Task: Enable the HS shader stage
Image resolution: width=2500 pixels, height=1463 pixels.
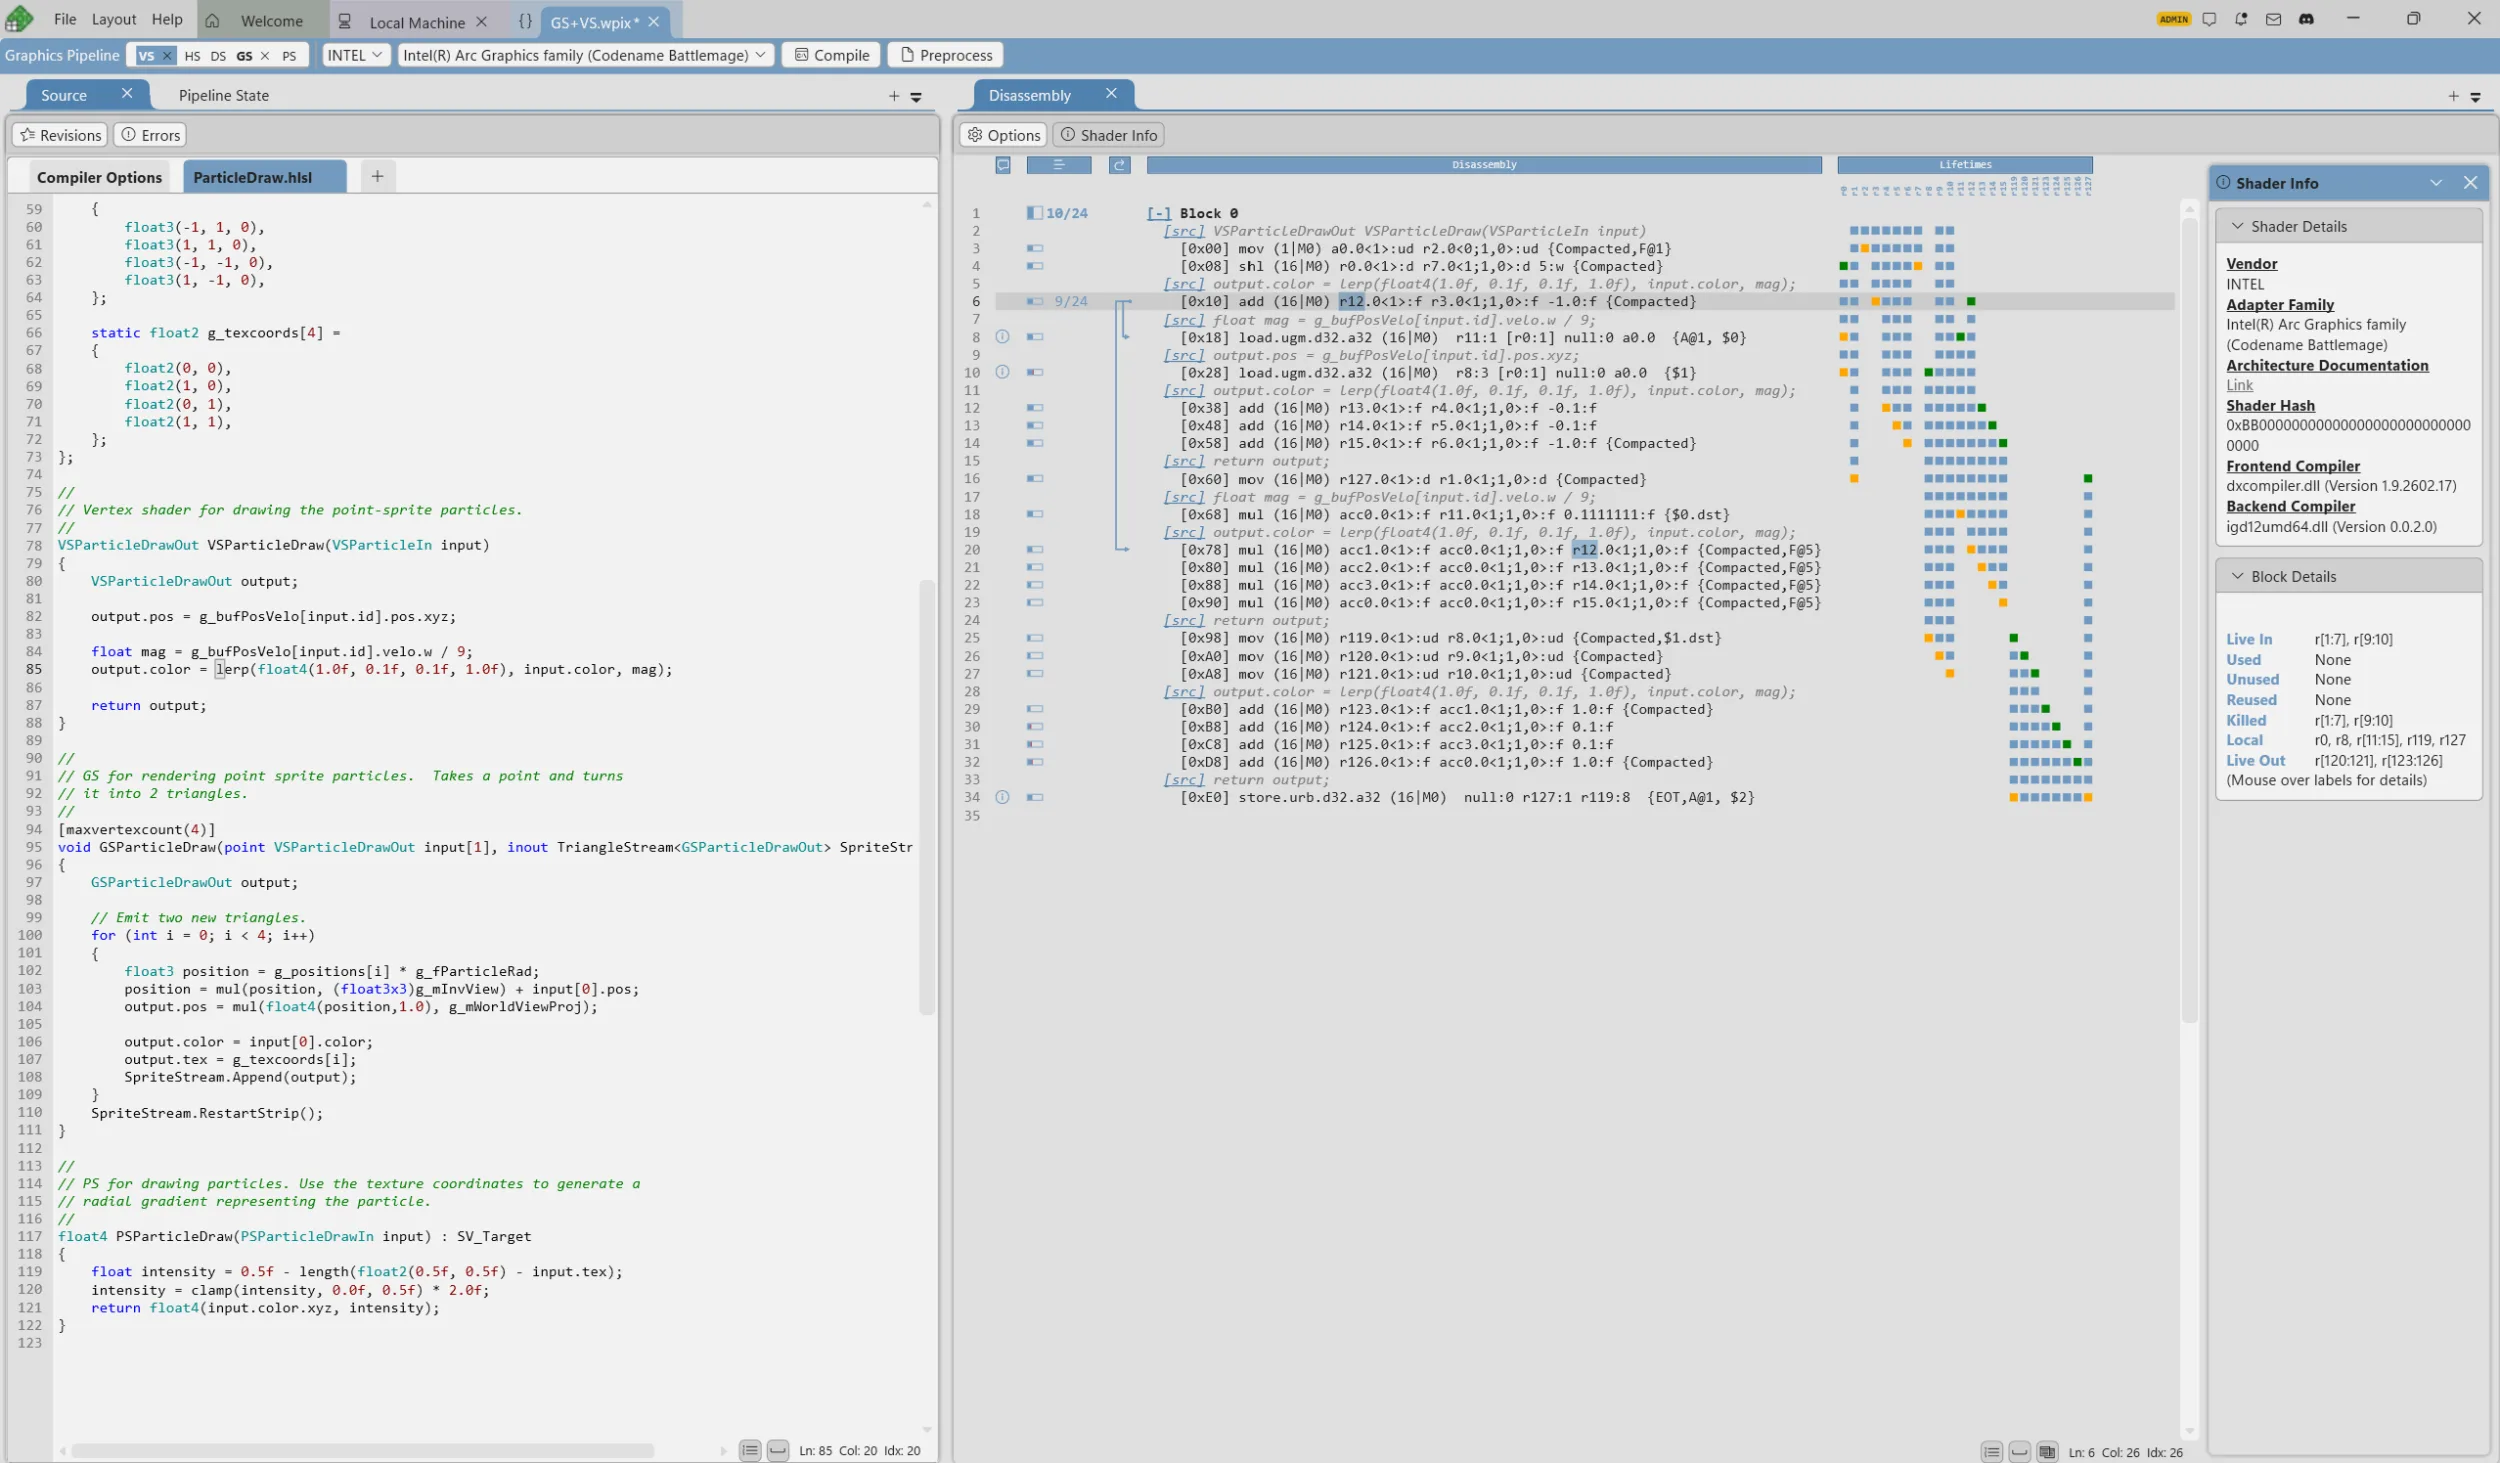Action: tap(192, 56)
